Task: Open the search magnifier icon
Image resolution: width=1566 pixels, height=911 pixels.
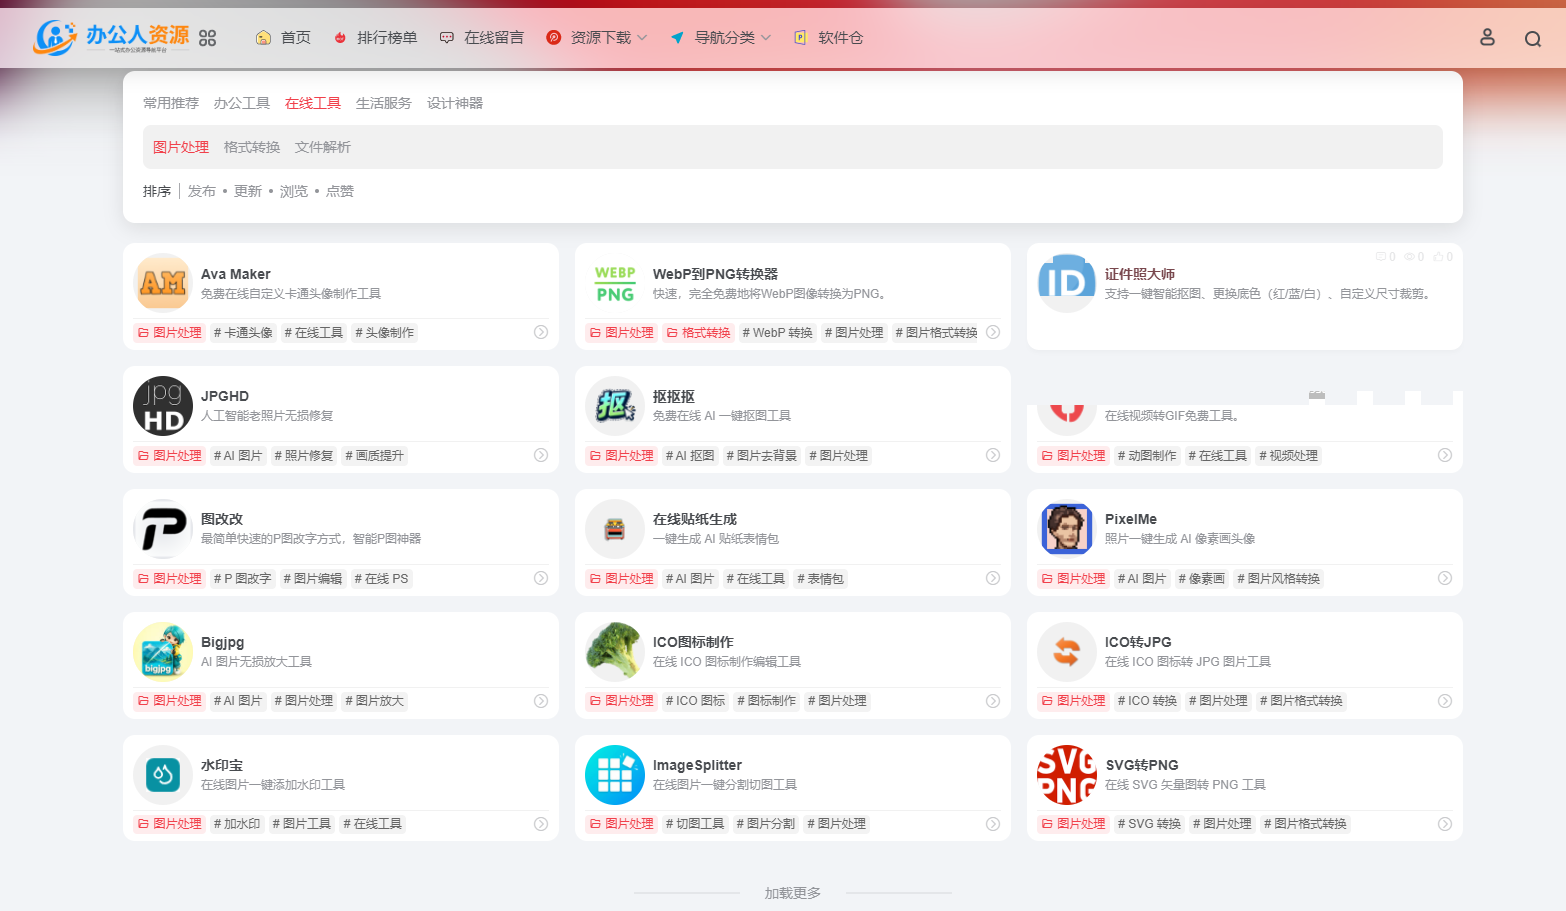Action: click(1532, 39)
